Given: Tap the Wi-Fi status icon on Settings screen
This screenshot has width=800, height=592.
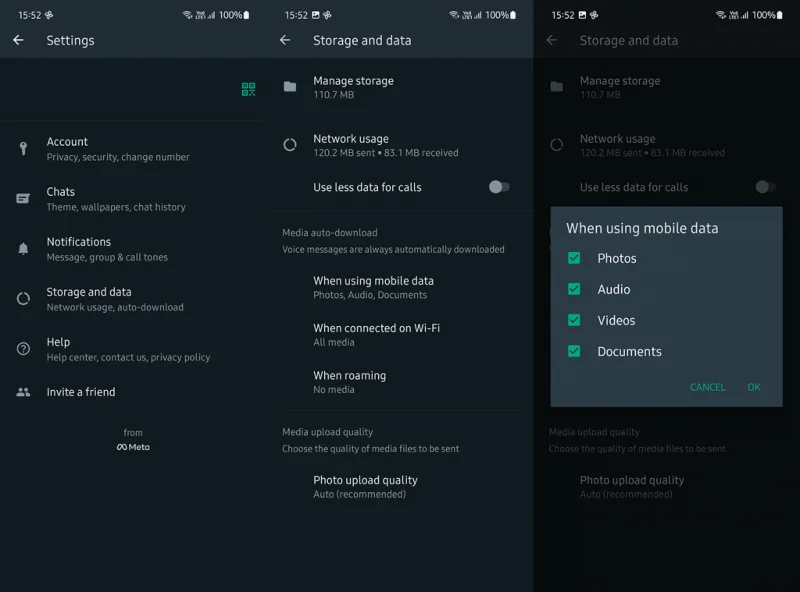Looking at the screenshot, I should pos(187,15).
